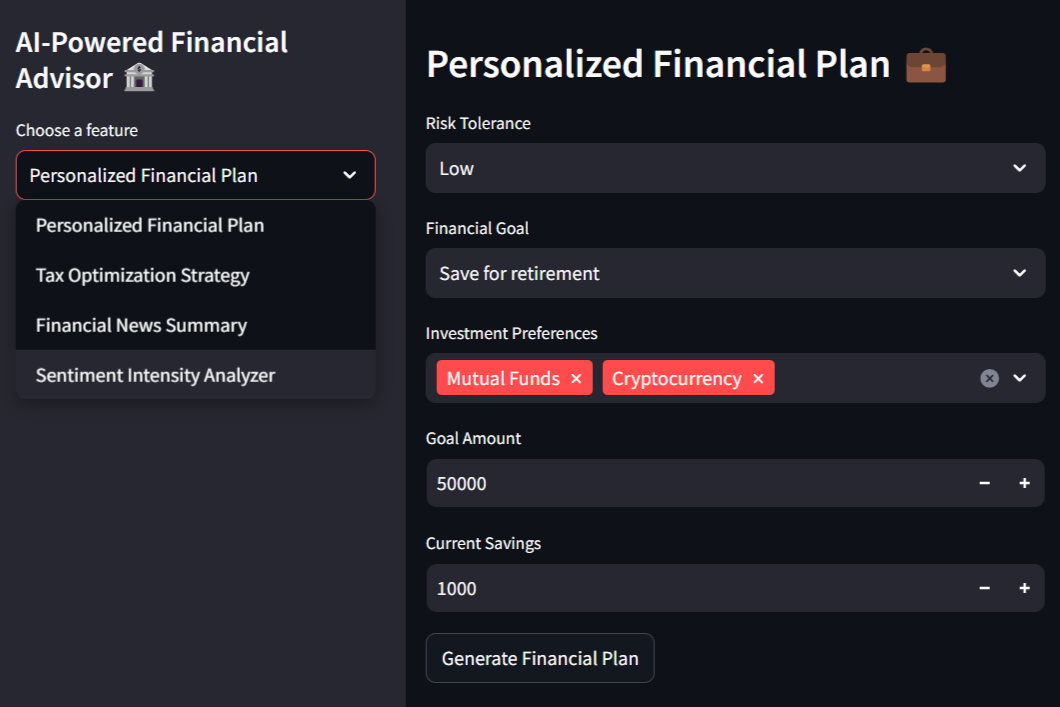Click the briefcase icon in heading
The height and width of the screenshot is (707, 1060).
[925, 66]
